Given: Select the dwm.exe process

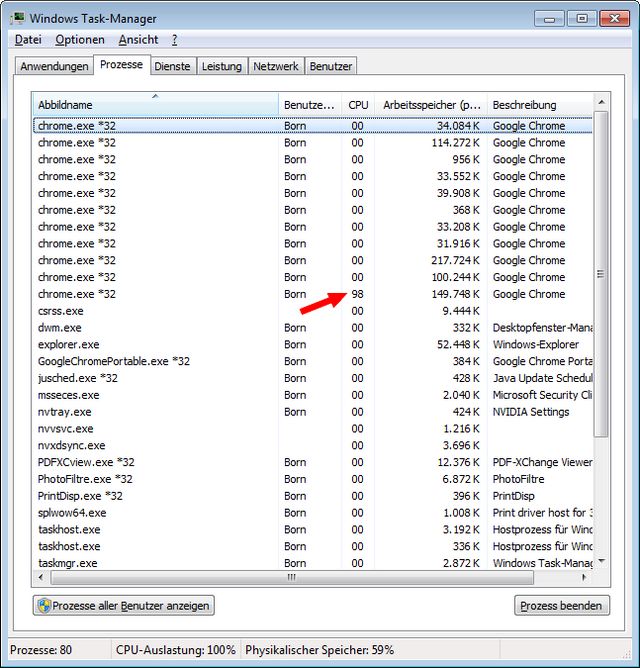Looking at the screenshot, I should pyautogui.click(x=312, y=328).
